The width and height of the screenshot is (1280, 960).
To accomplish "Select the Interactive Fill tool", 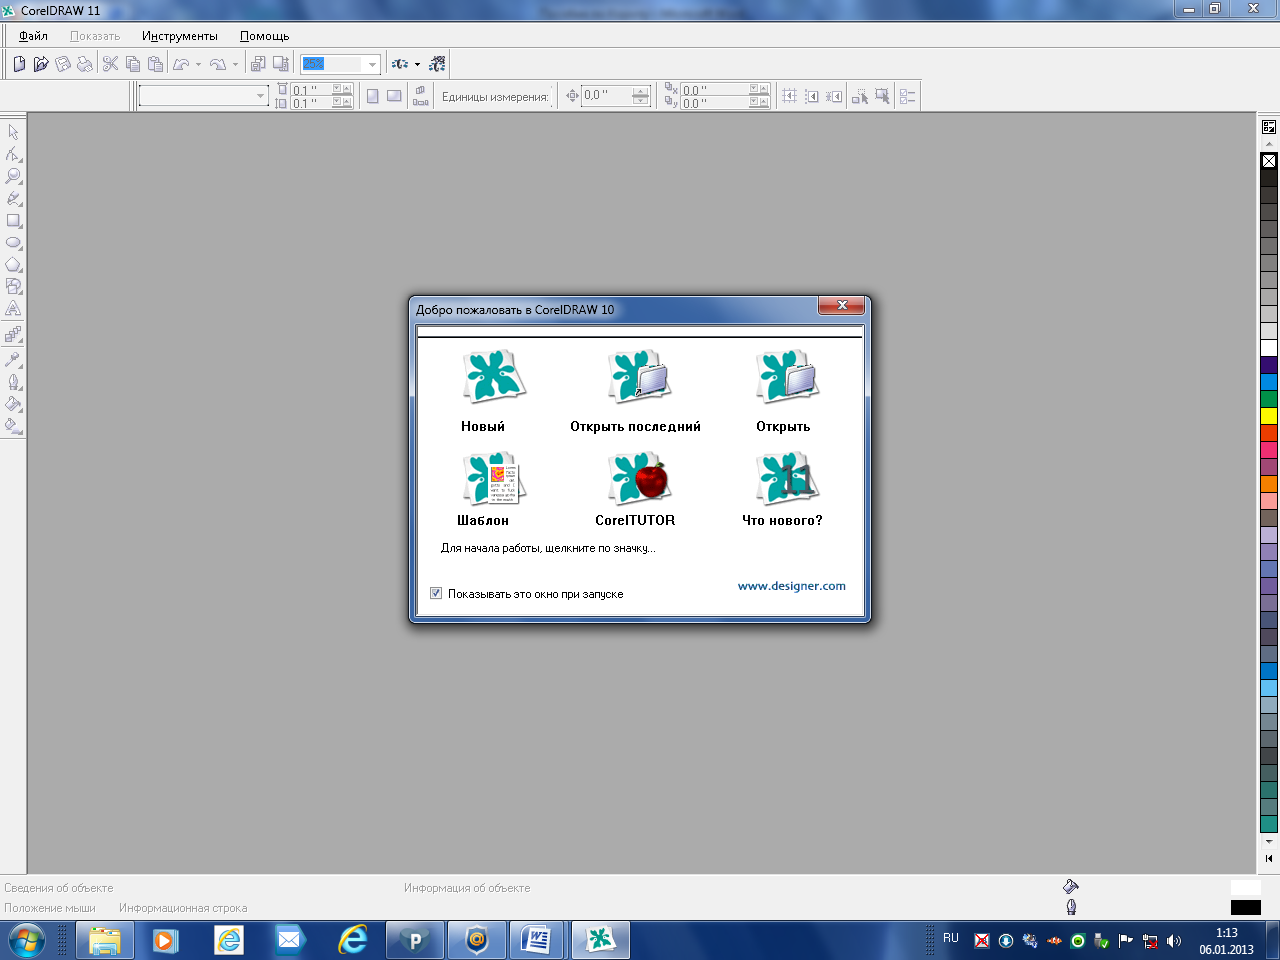I will 13,426.
